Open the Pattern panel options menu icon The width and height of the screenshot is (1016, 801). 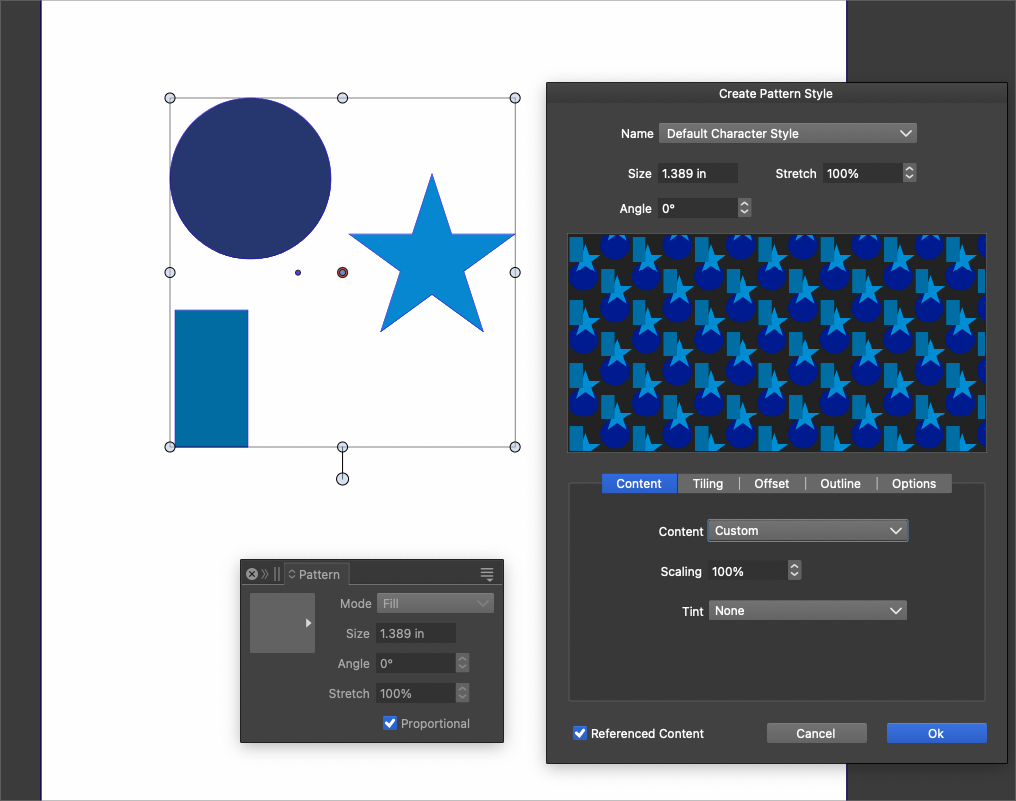tap(487, 574)
